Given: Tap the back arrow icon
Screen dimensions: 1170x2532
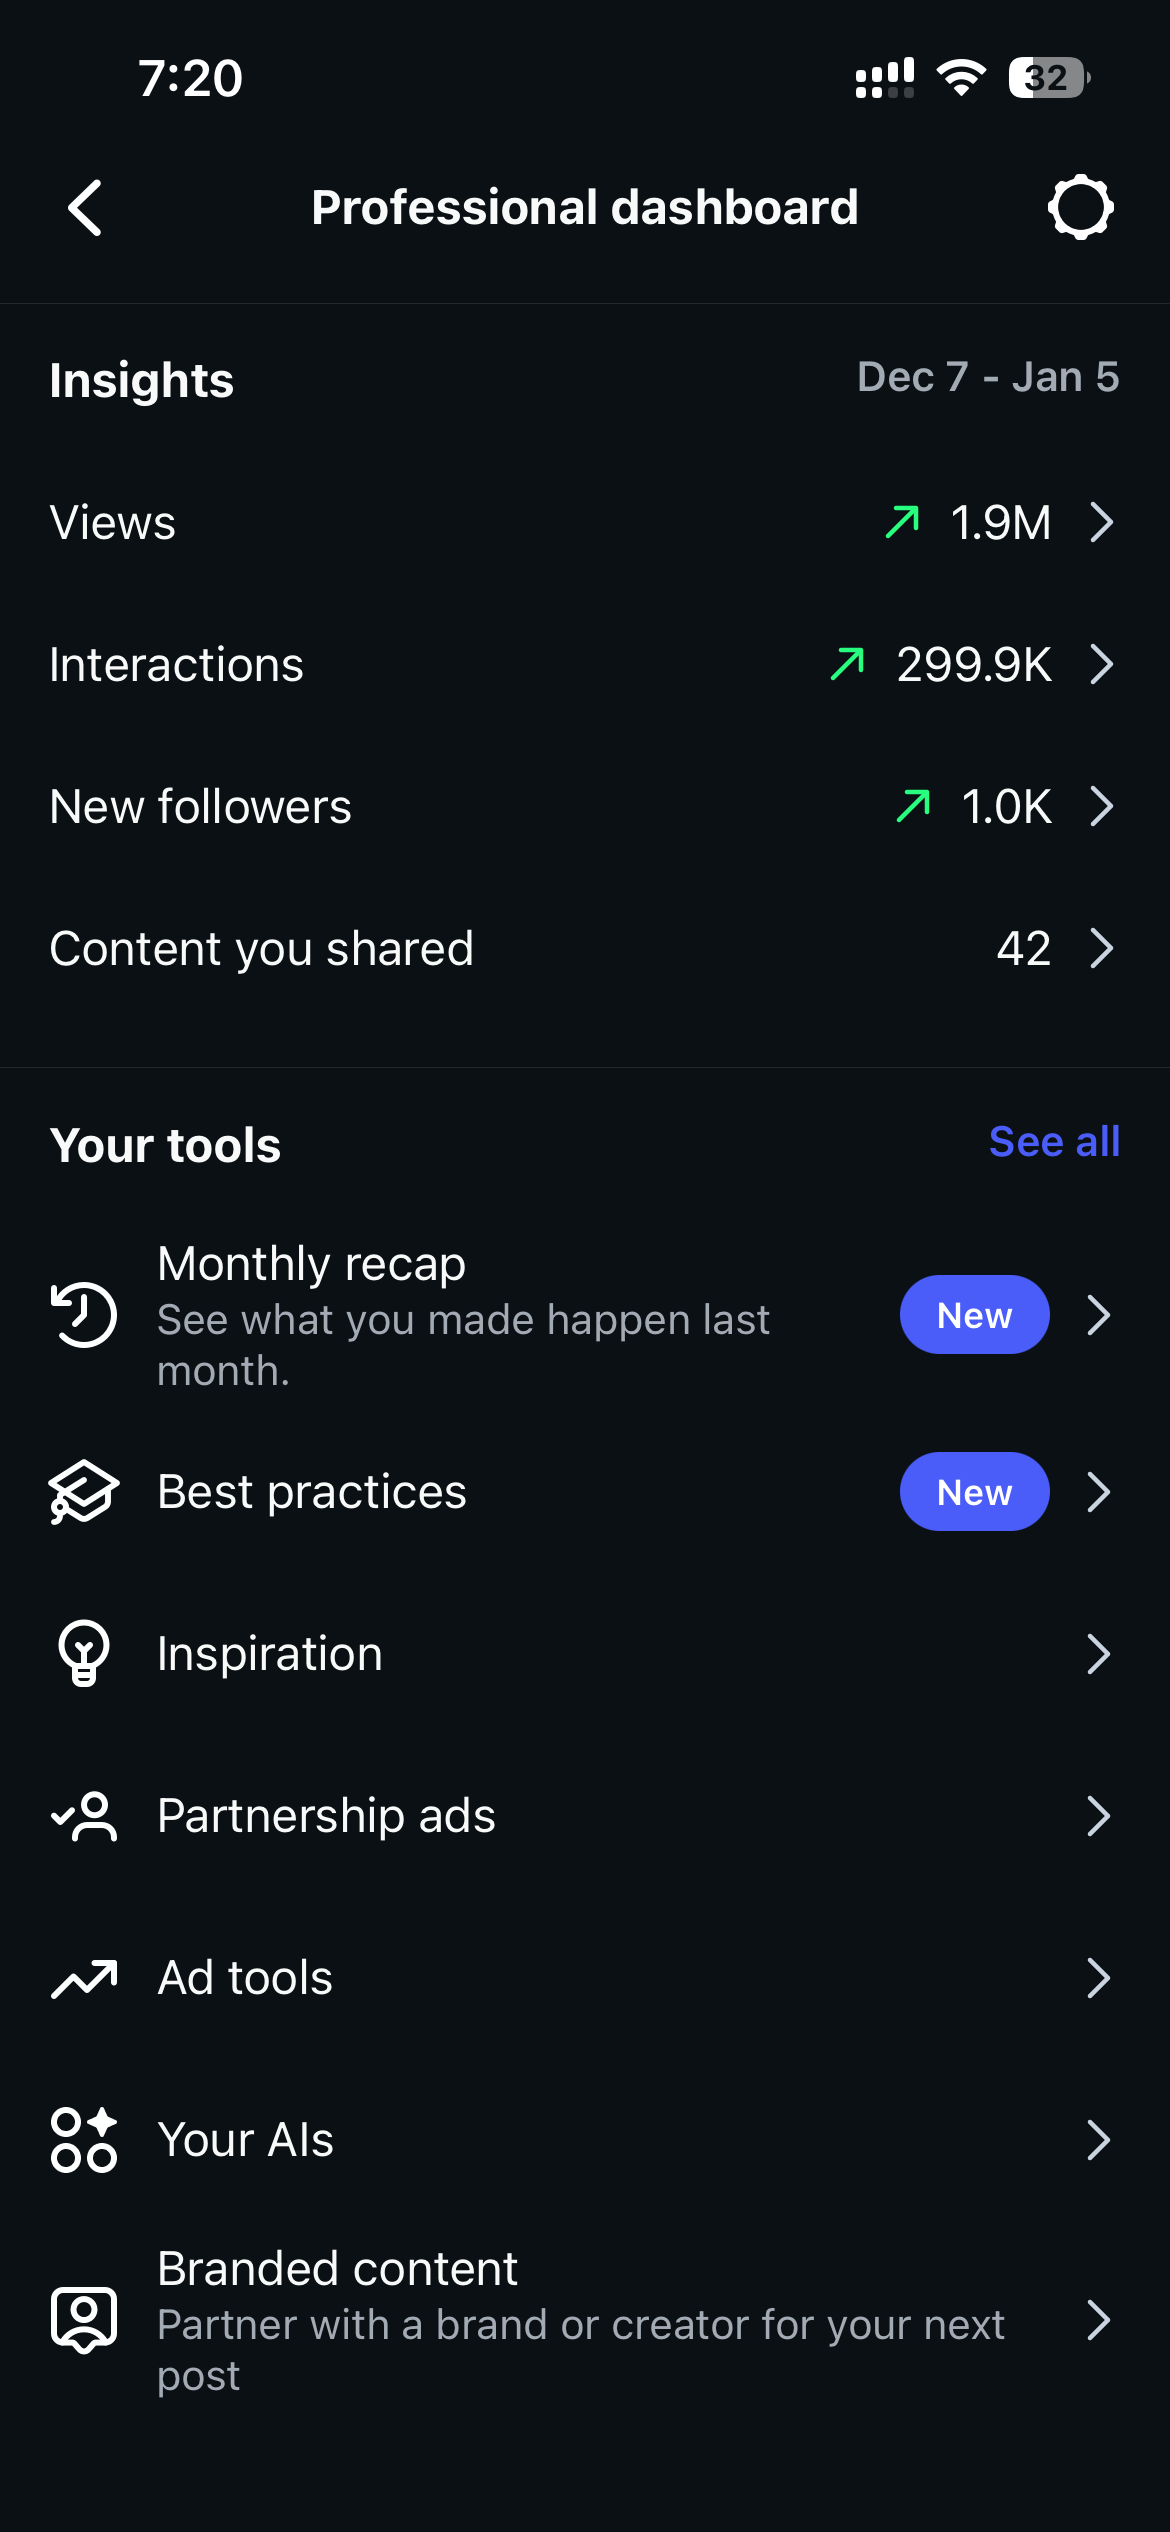Looking at the screenshot, I should click(86, 208).
